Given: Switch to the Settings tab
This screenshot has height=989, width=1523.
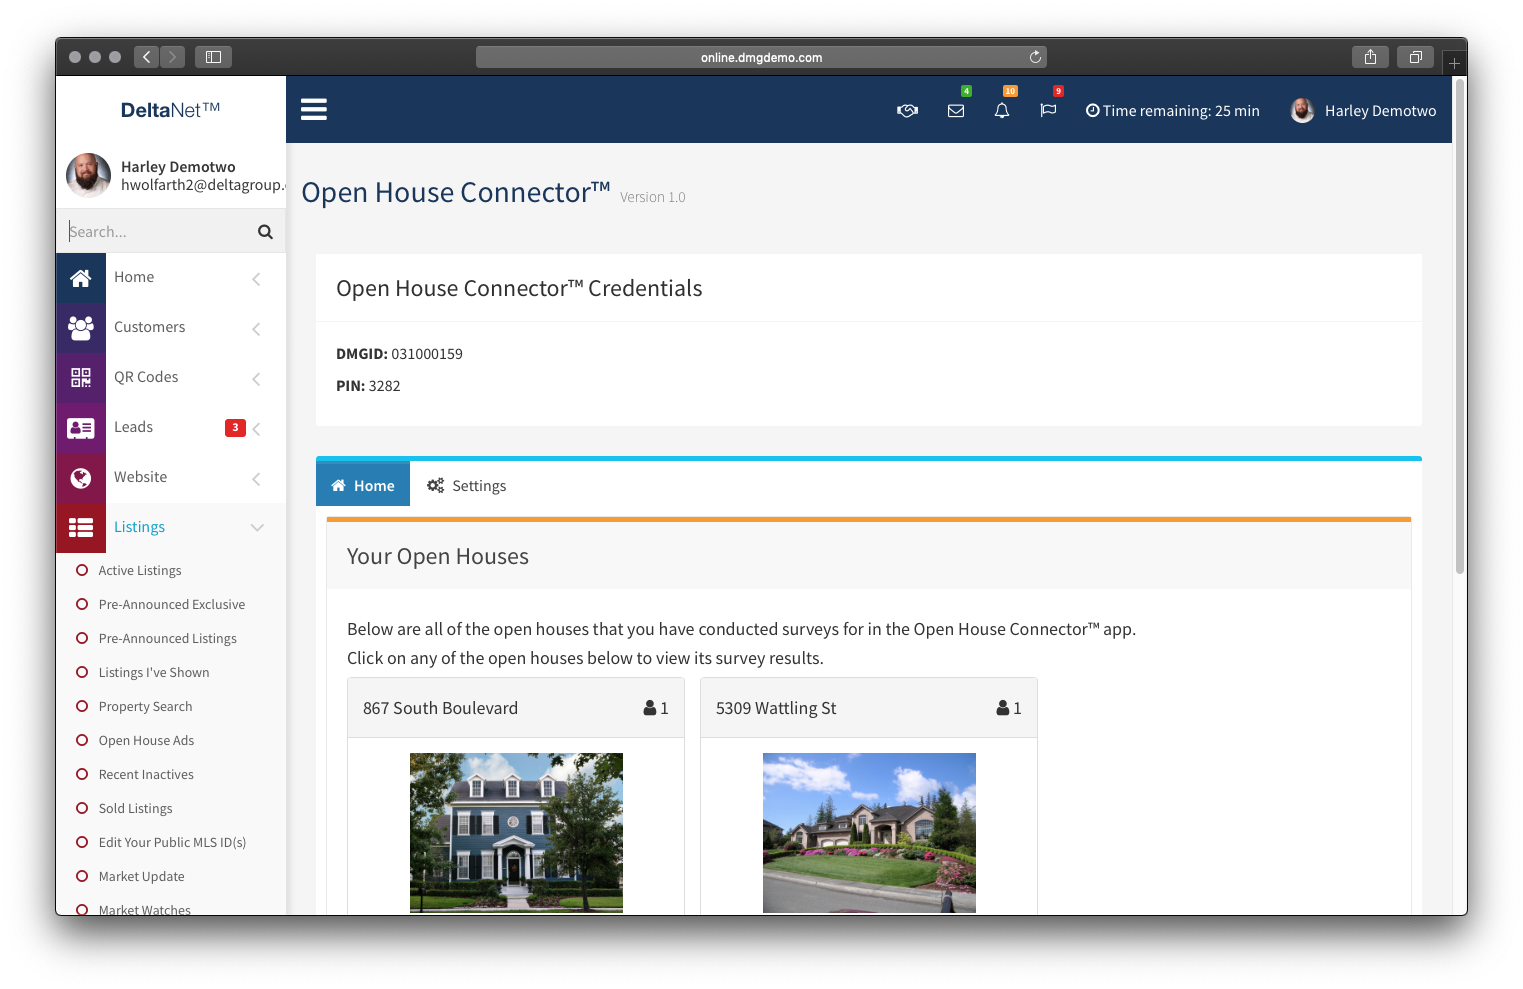Looking at the screenshot, I should point(467,486).
